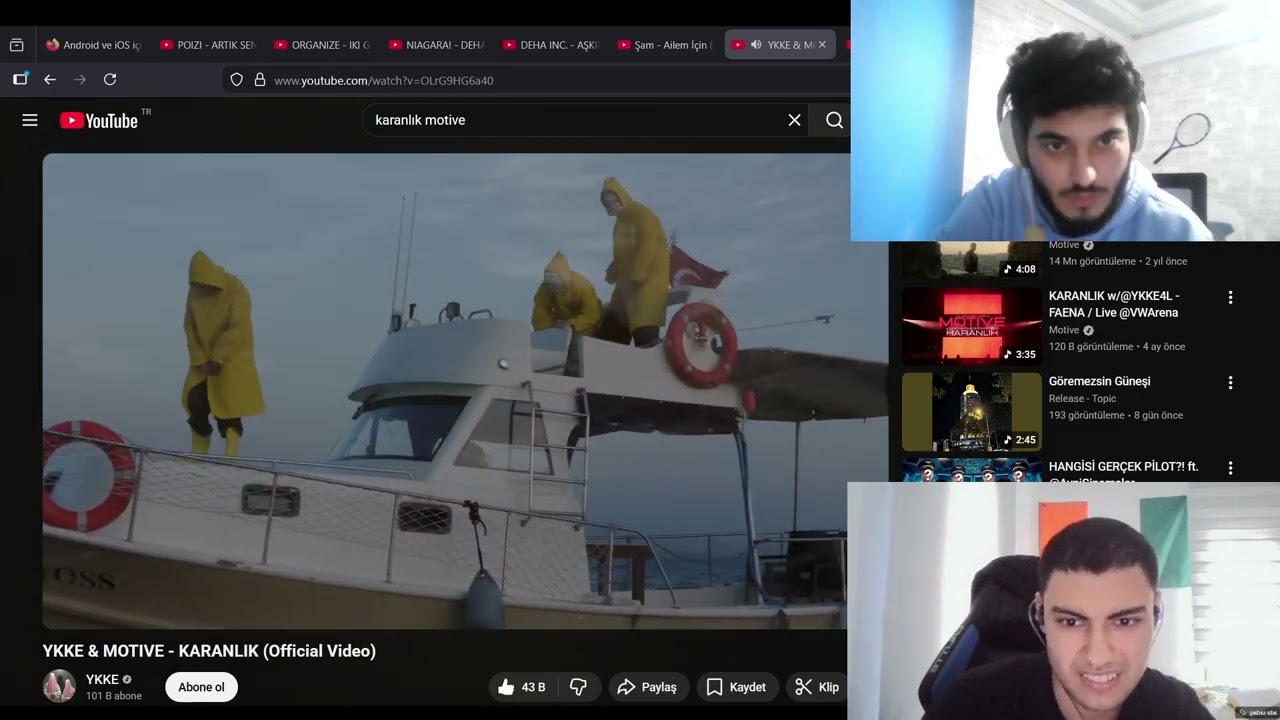Submit search with the magnifier button
This screenshot has height=720, width=1280.
pos(834,120)
